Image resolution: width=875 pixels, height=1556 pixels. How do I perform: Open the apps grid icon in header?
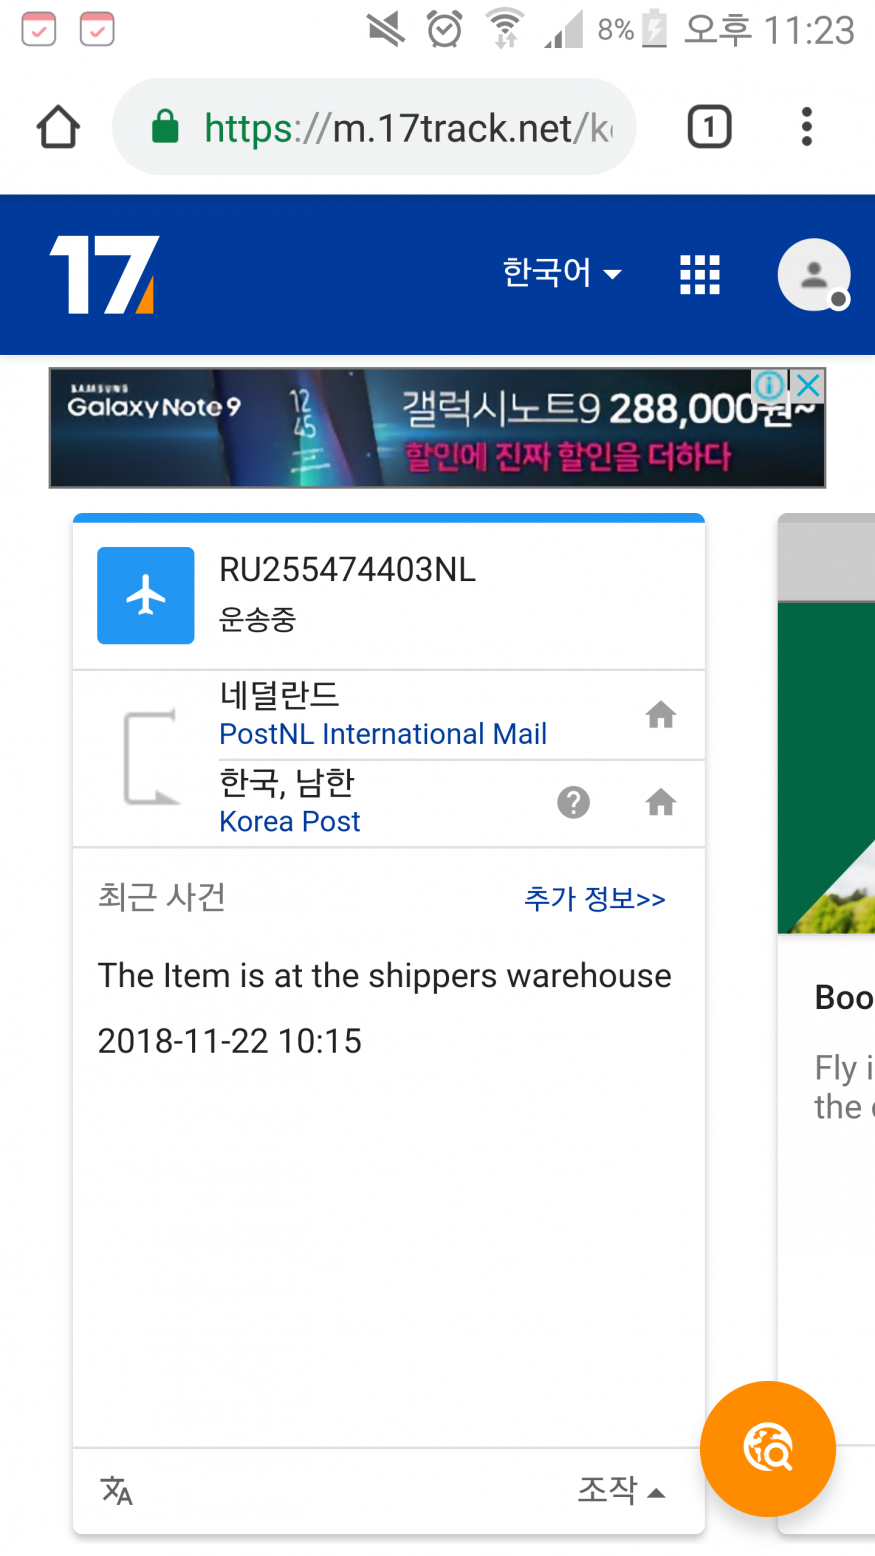coord(699,274)
